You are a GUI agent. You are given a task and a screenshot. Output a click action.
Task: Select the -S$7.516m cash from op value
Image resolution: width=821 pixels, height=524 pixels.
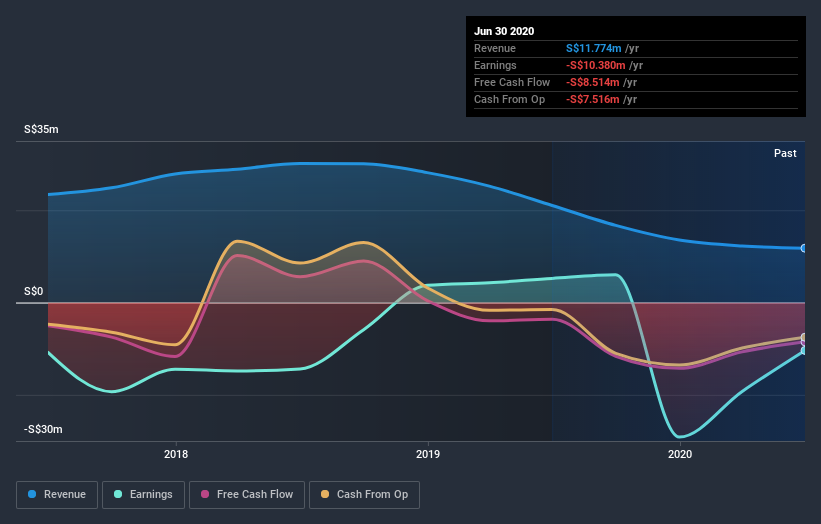[x=593, y=99]
